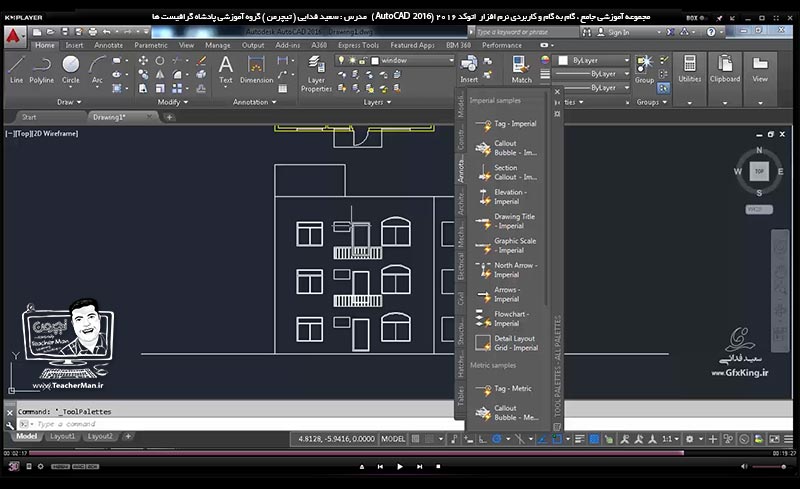800x489 pixels.
Task: Open Layer Properties manager
Action: 316,74
